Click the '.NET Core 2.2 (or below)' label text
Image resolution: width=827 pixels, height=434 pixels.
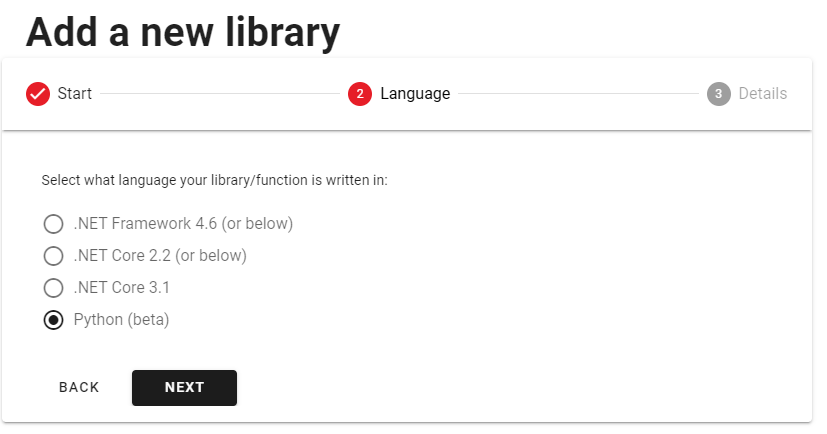[x=160, y=256]
